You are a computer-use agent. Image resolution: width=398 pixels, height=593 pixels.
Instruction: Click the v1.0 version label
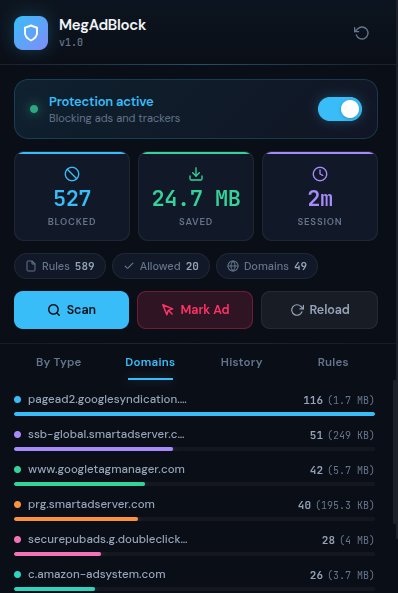click(71, 42)
